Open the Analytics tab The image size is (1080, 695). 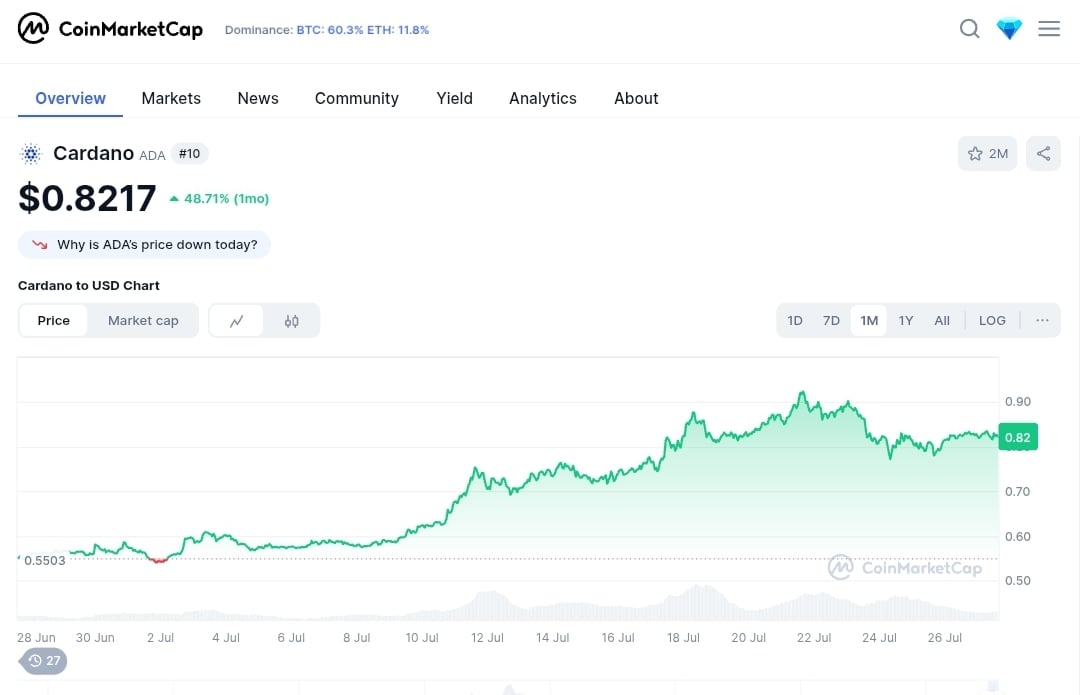pyautogui.click(x=543, y=98)
